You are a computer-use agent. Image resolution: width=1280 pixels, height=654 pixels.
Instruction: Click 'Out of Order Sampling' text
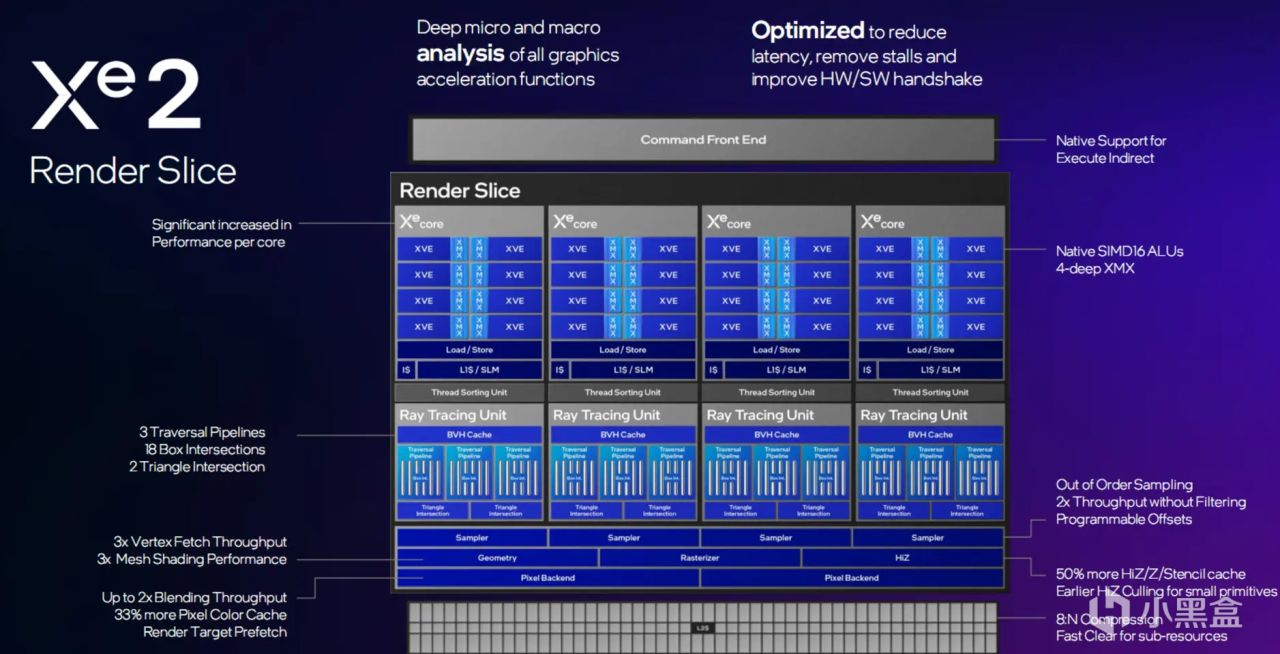tap(1124, 485)
